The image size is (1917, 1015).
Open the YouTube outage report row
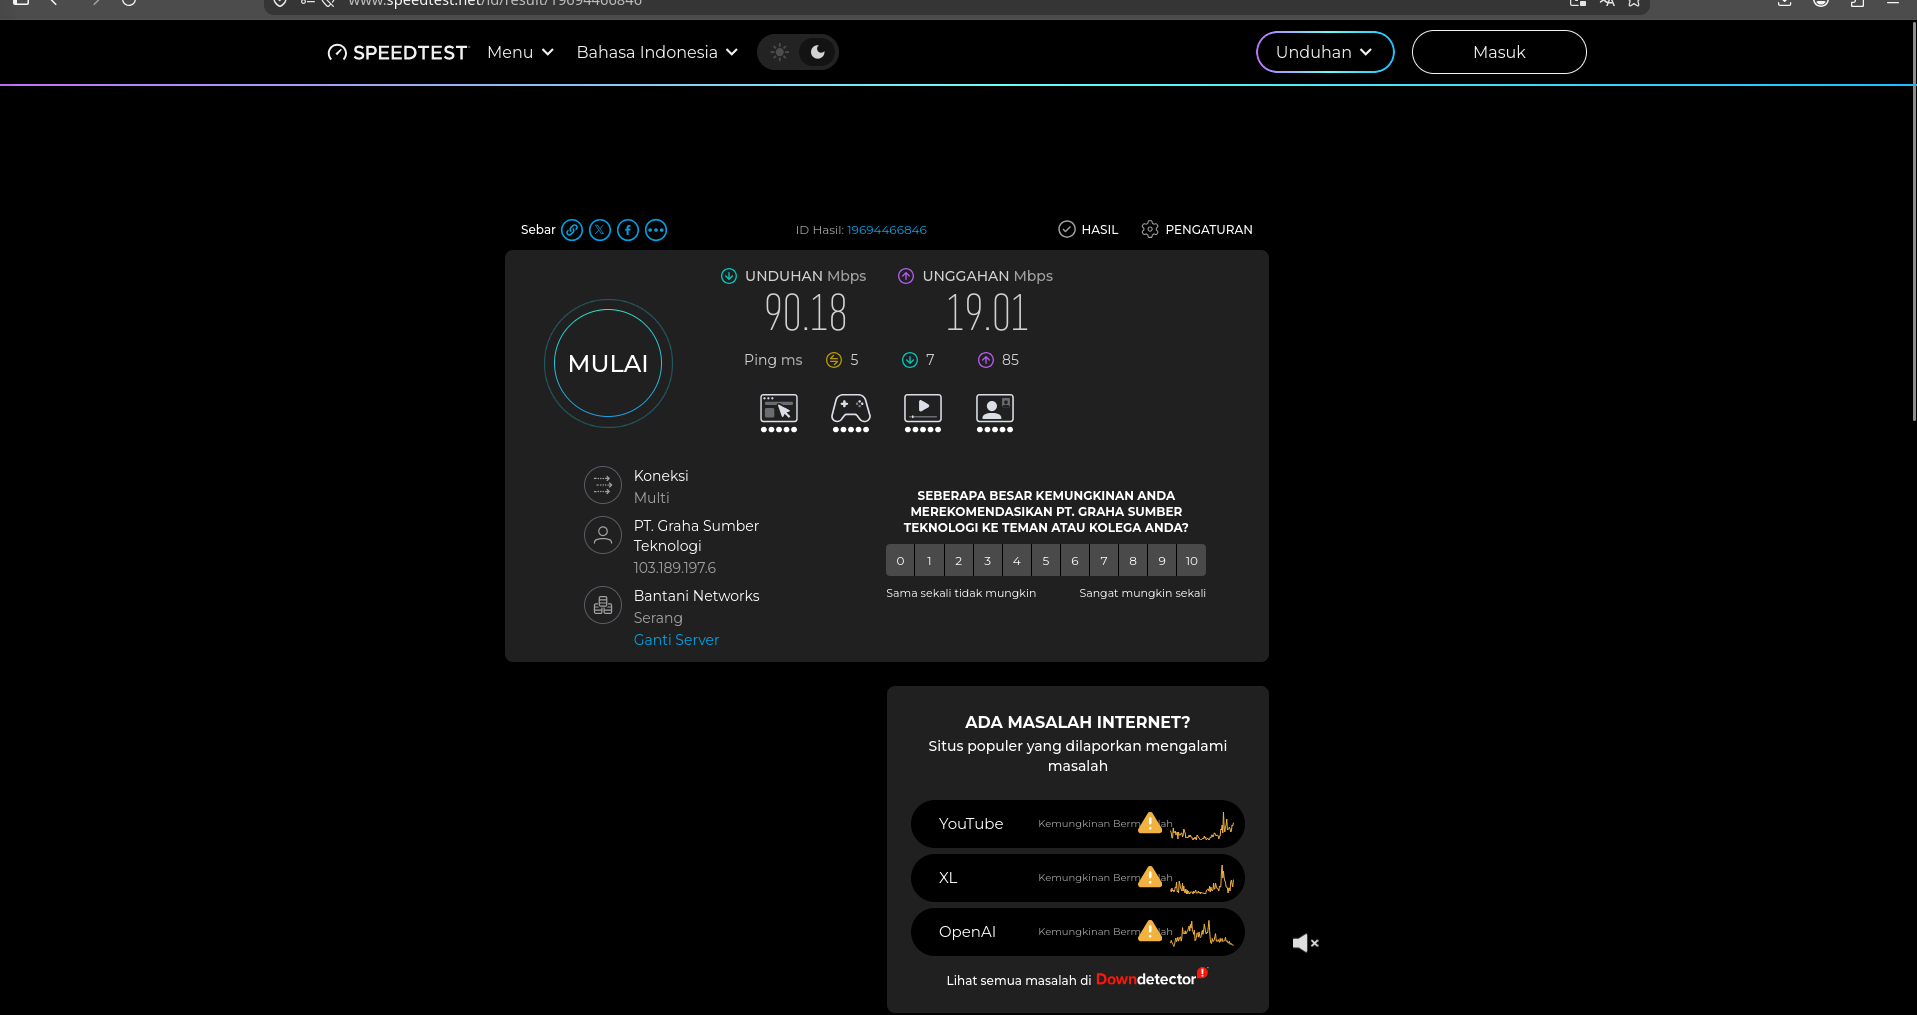1078,824
